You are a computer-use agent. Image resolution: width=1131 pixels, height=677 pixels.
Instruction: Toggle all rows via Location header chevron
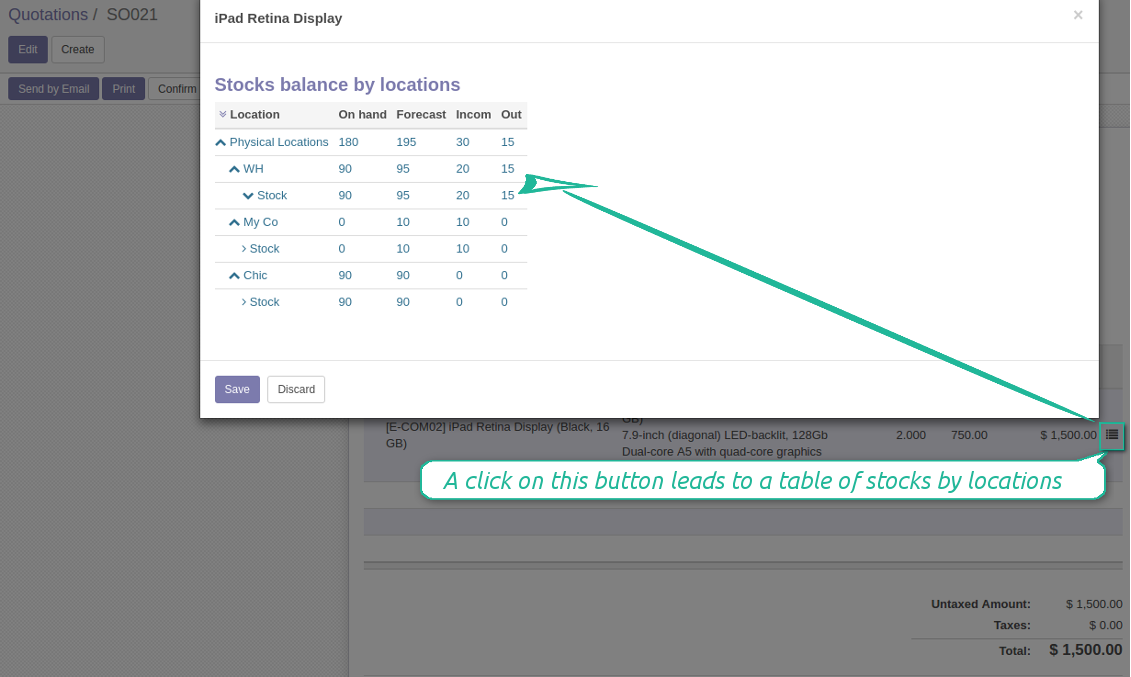coord(223,115)
